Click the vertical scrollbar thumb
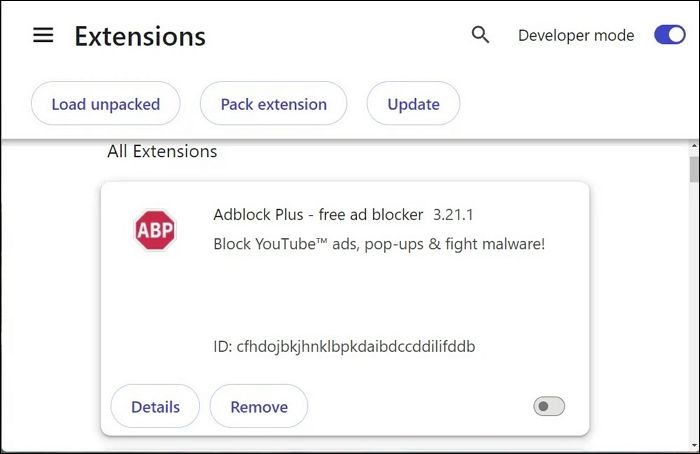700x454 pixels. [694, 170]
